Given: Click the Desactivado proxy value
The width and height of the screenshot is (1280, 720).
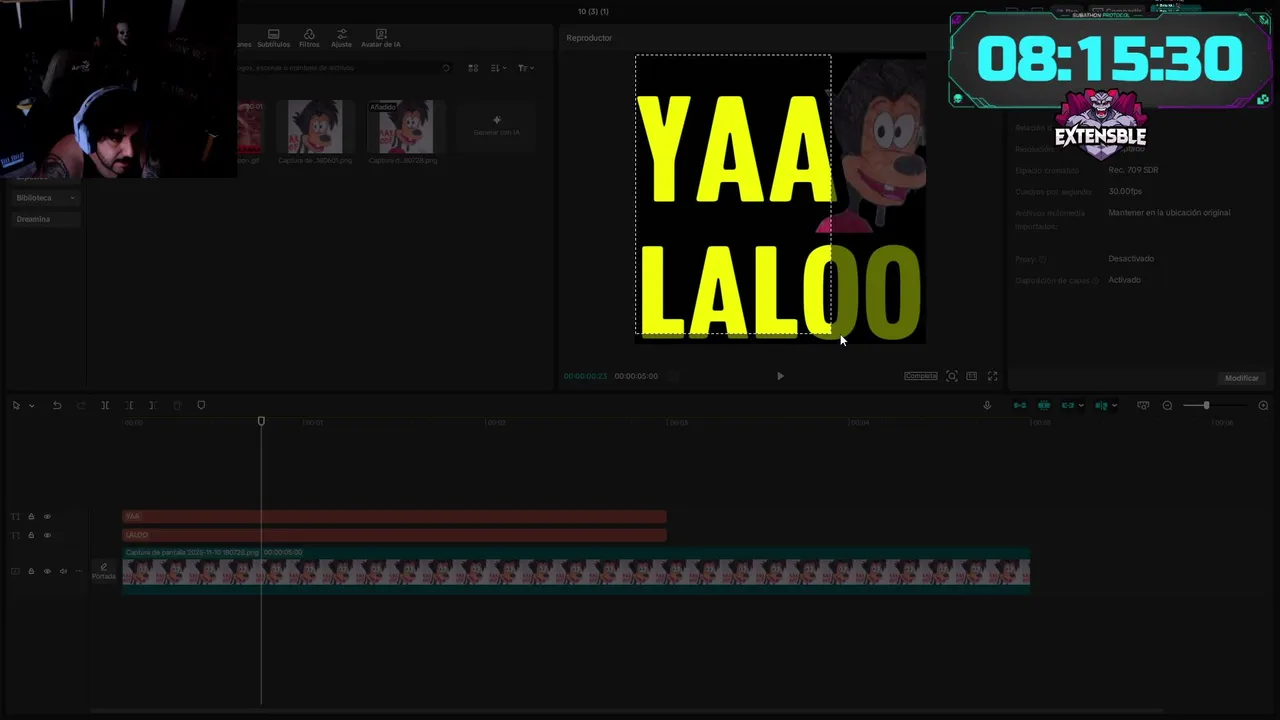Looking at the screenshot, I should tap(1131, 259).
